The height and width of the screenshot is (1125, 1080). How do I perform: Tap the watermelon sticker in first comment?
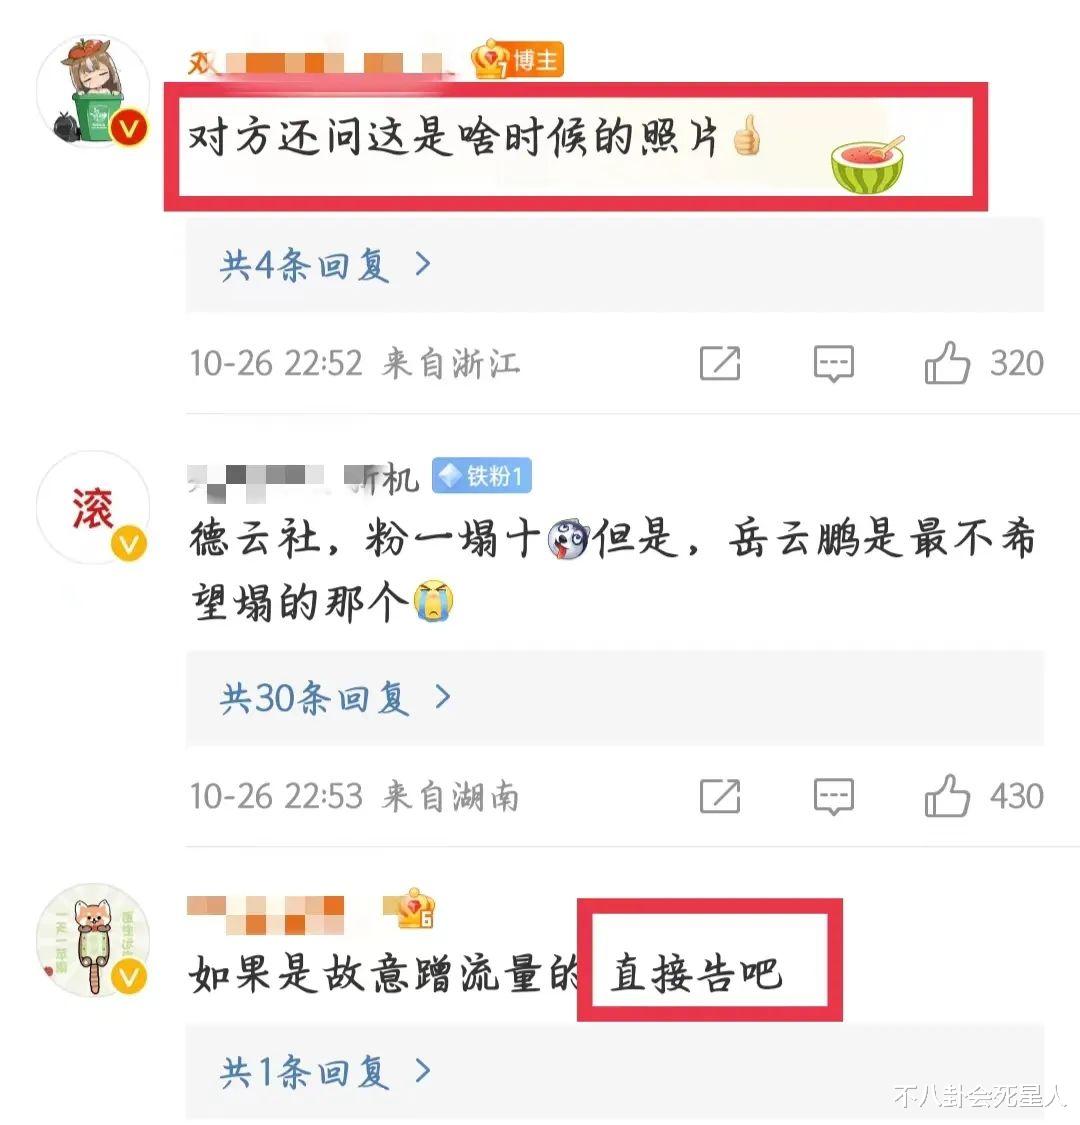868,166
